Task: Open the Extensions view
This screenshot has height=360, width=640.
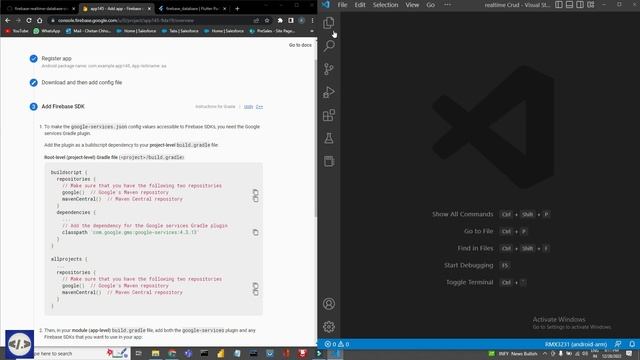Action: click(x=329, y=115)
